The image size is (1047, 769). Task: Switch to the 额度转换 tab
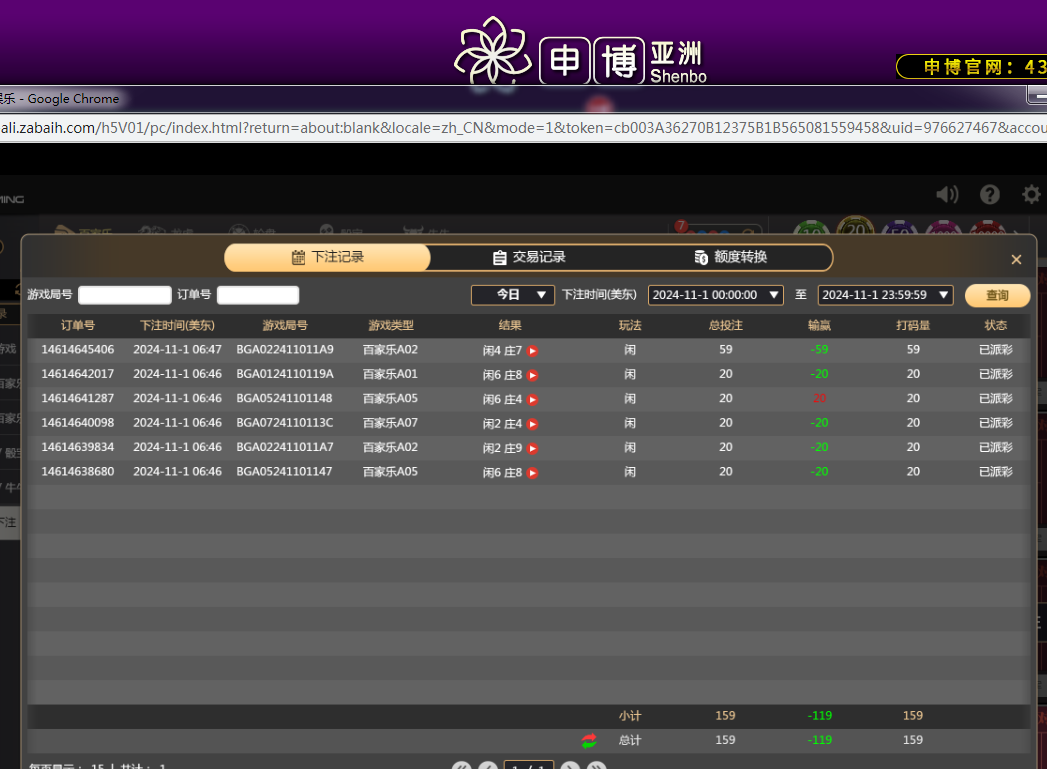tap(730, 257)
